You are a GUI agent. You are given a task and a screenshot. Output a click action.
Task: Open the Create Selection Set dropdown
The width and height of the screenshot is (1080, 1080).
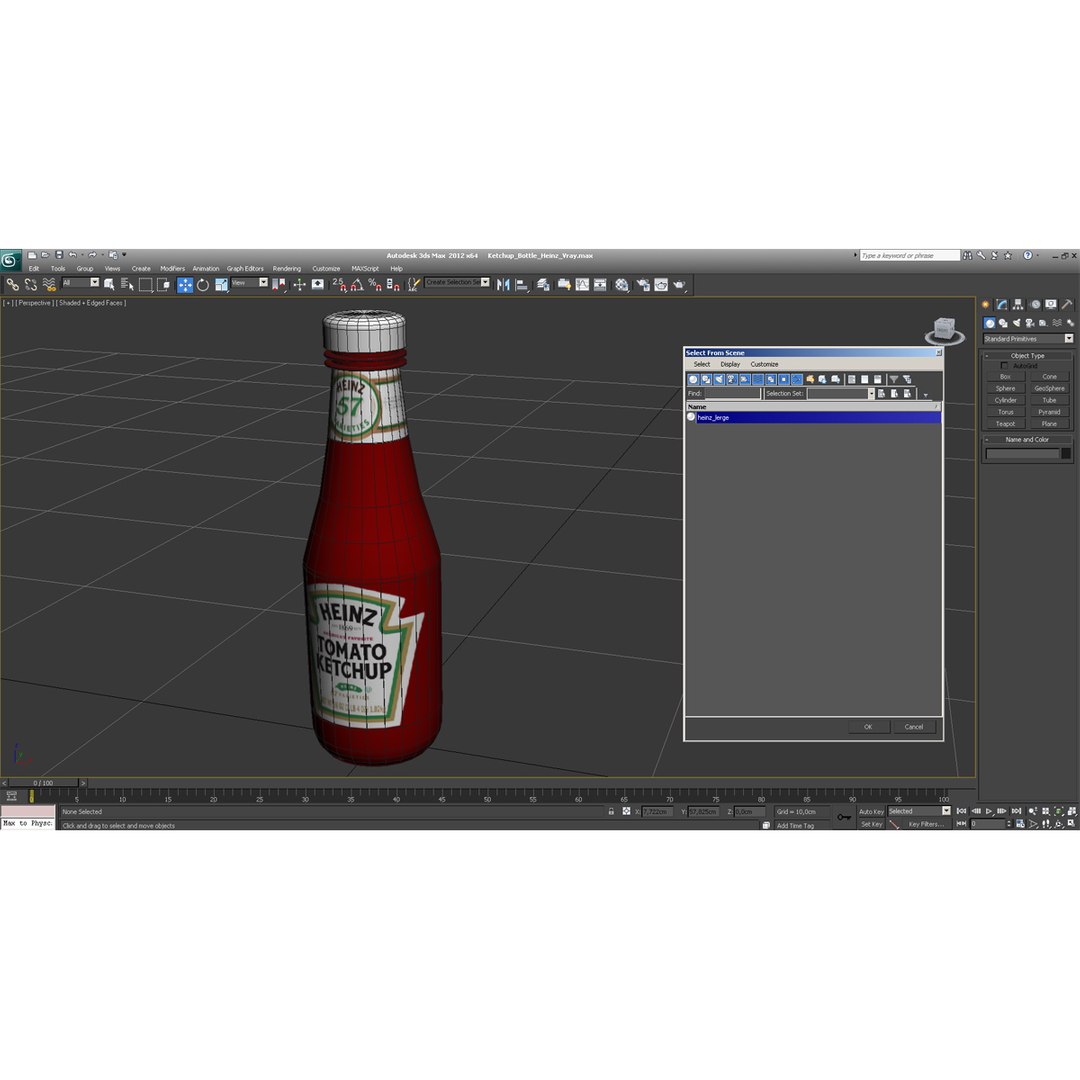point(457,282)
